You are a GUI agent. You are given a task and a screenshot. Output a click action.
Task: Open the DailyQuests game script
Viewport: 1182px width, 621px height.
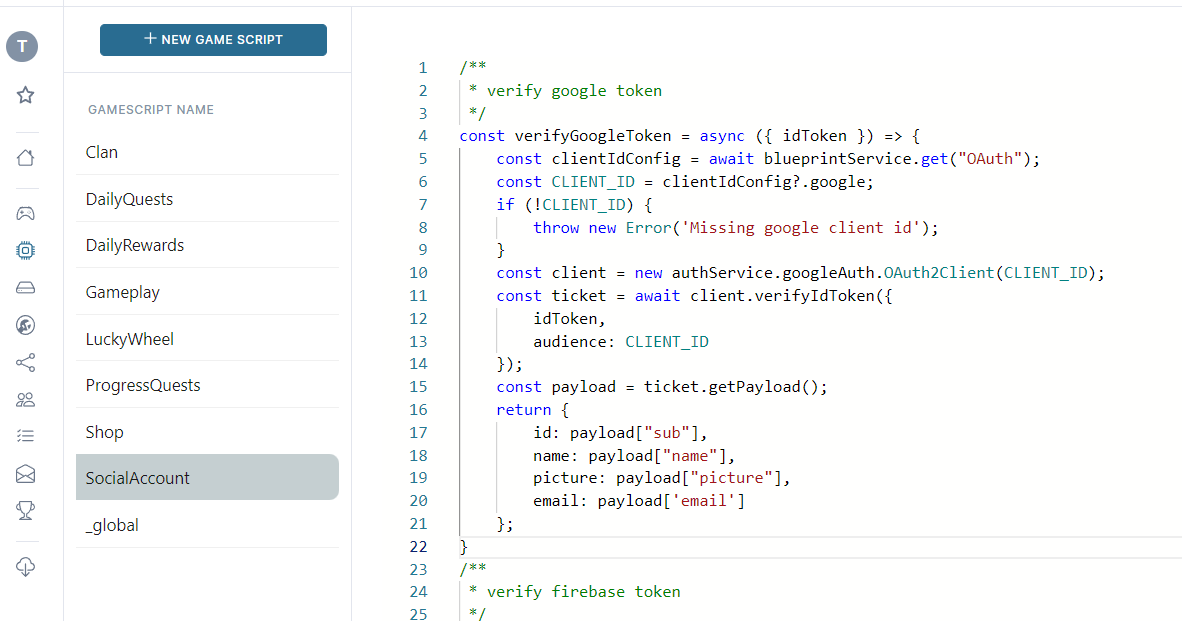(x=207, y=199)
